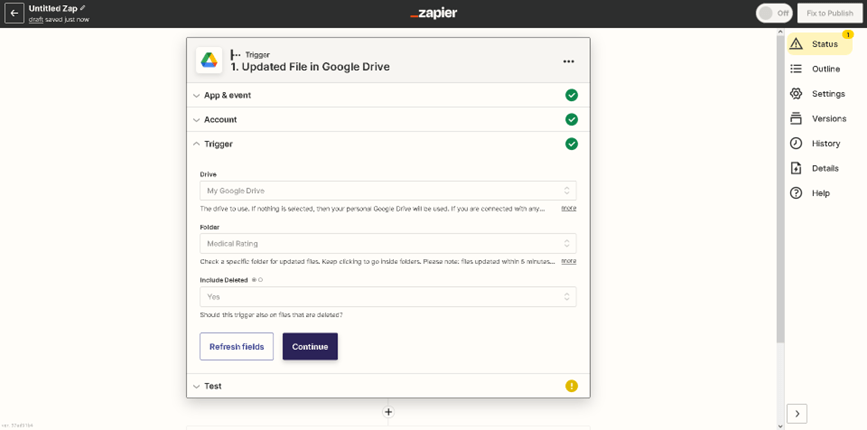Viewport: 867px width, 430px height.
Task: Click the Zapier logo
Action: coord(434,13)
